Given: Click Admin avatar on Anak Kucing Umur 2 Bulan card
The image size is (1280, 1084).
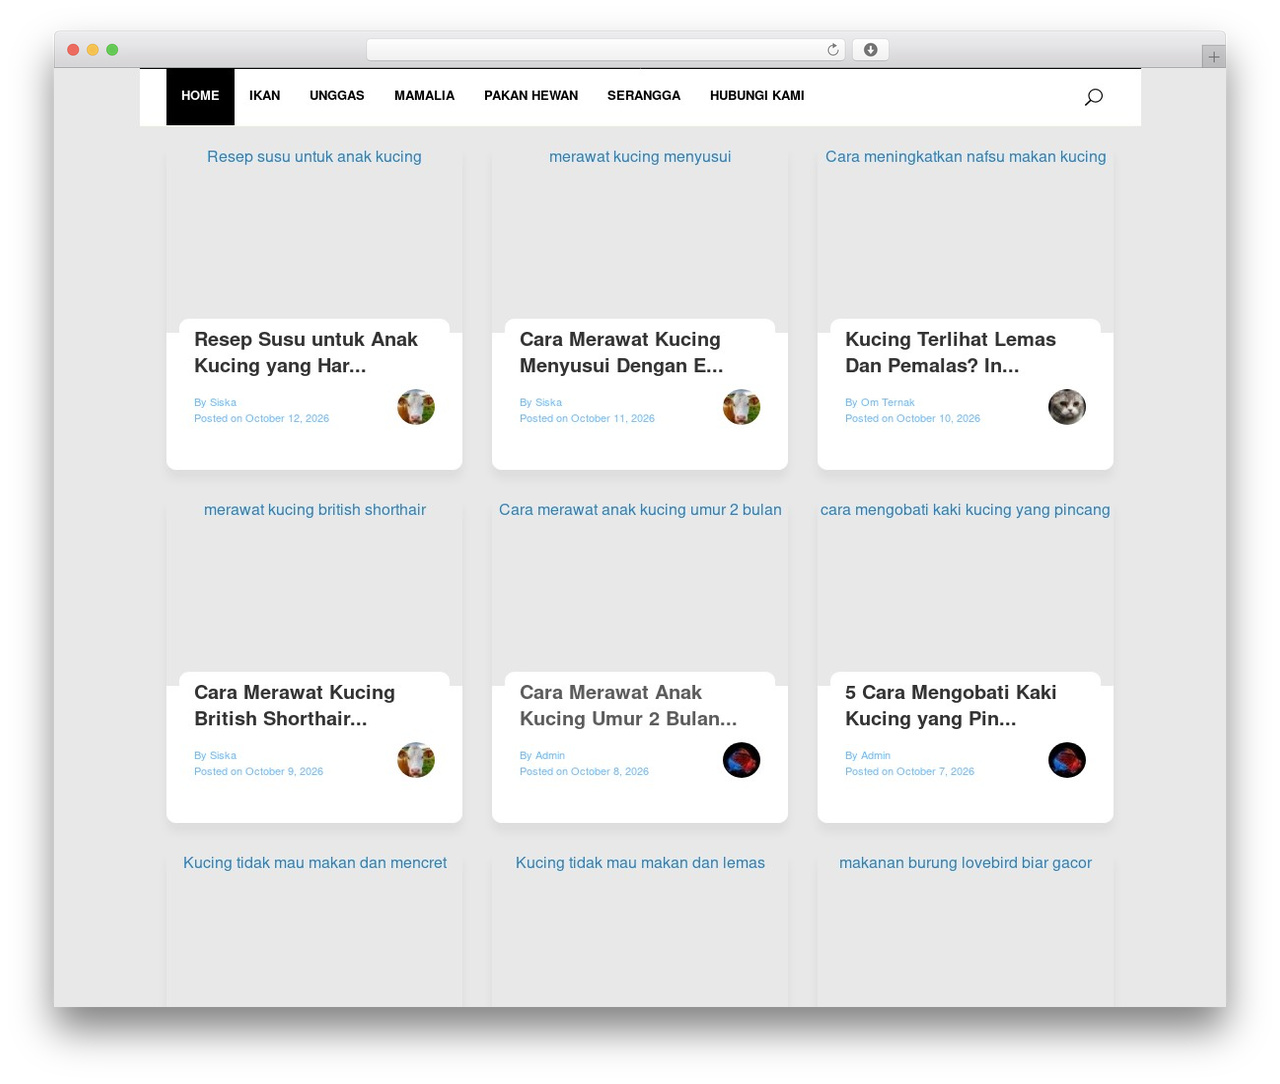Looking at the screenshot, I should point(742,760).
